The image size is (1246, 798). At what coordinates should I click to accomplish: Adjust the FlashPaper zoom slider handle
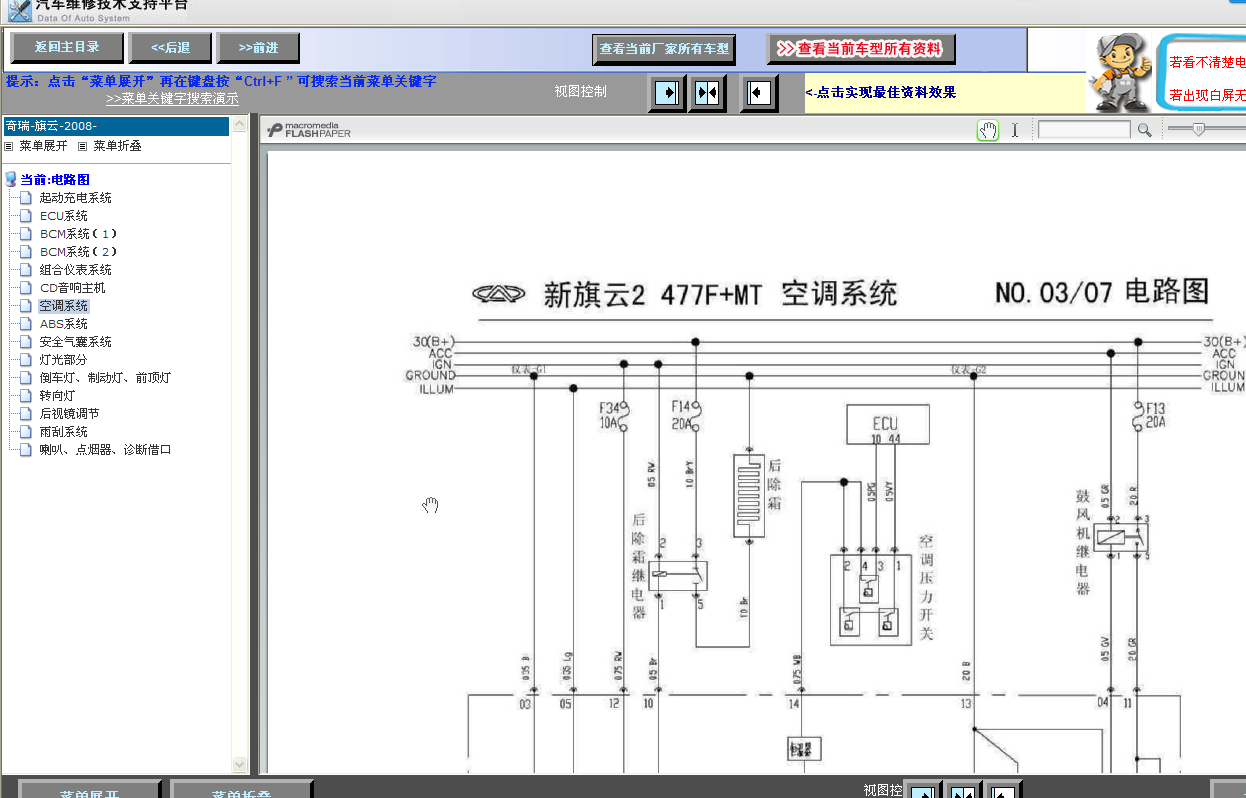tap(1198, 129)
